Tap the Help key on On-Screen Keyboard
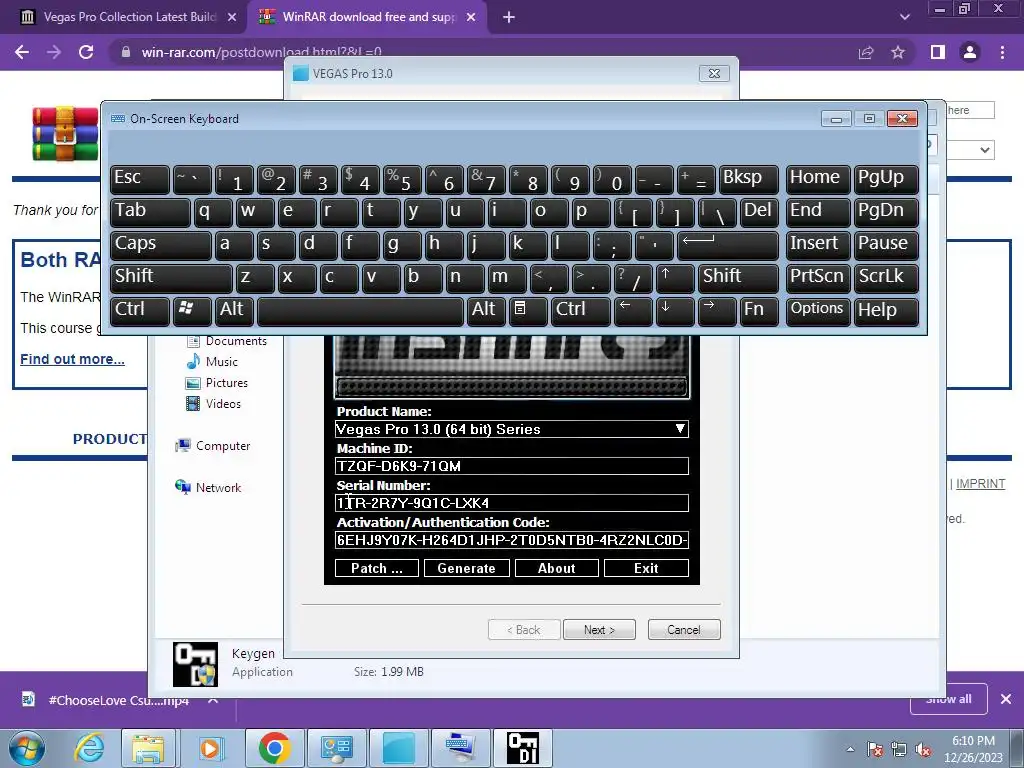This screenshot has height=768, width=1024. tap(886, 310)
